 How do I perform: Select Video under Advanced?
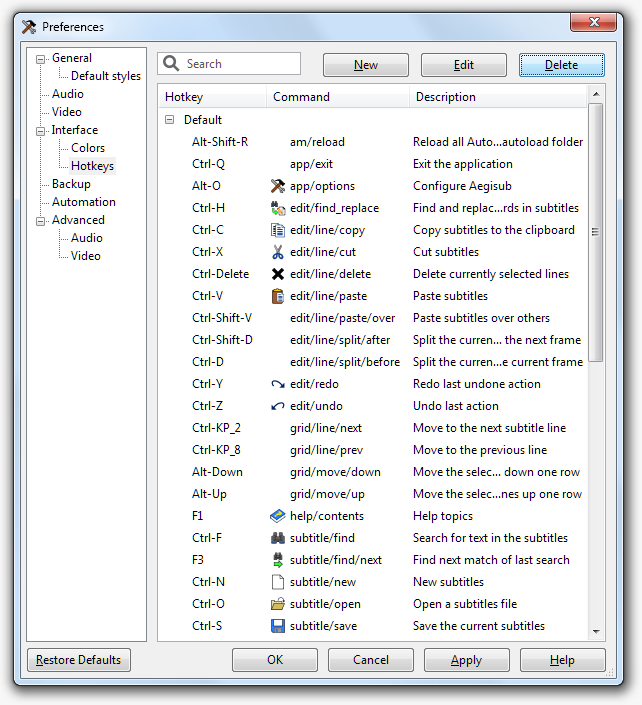tap(85, 255)
